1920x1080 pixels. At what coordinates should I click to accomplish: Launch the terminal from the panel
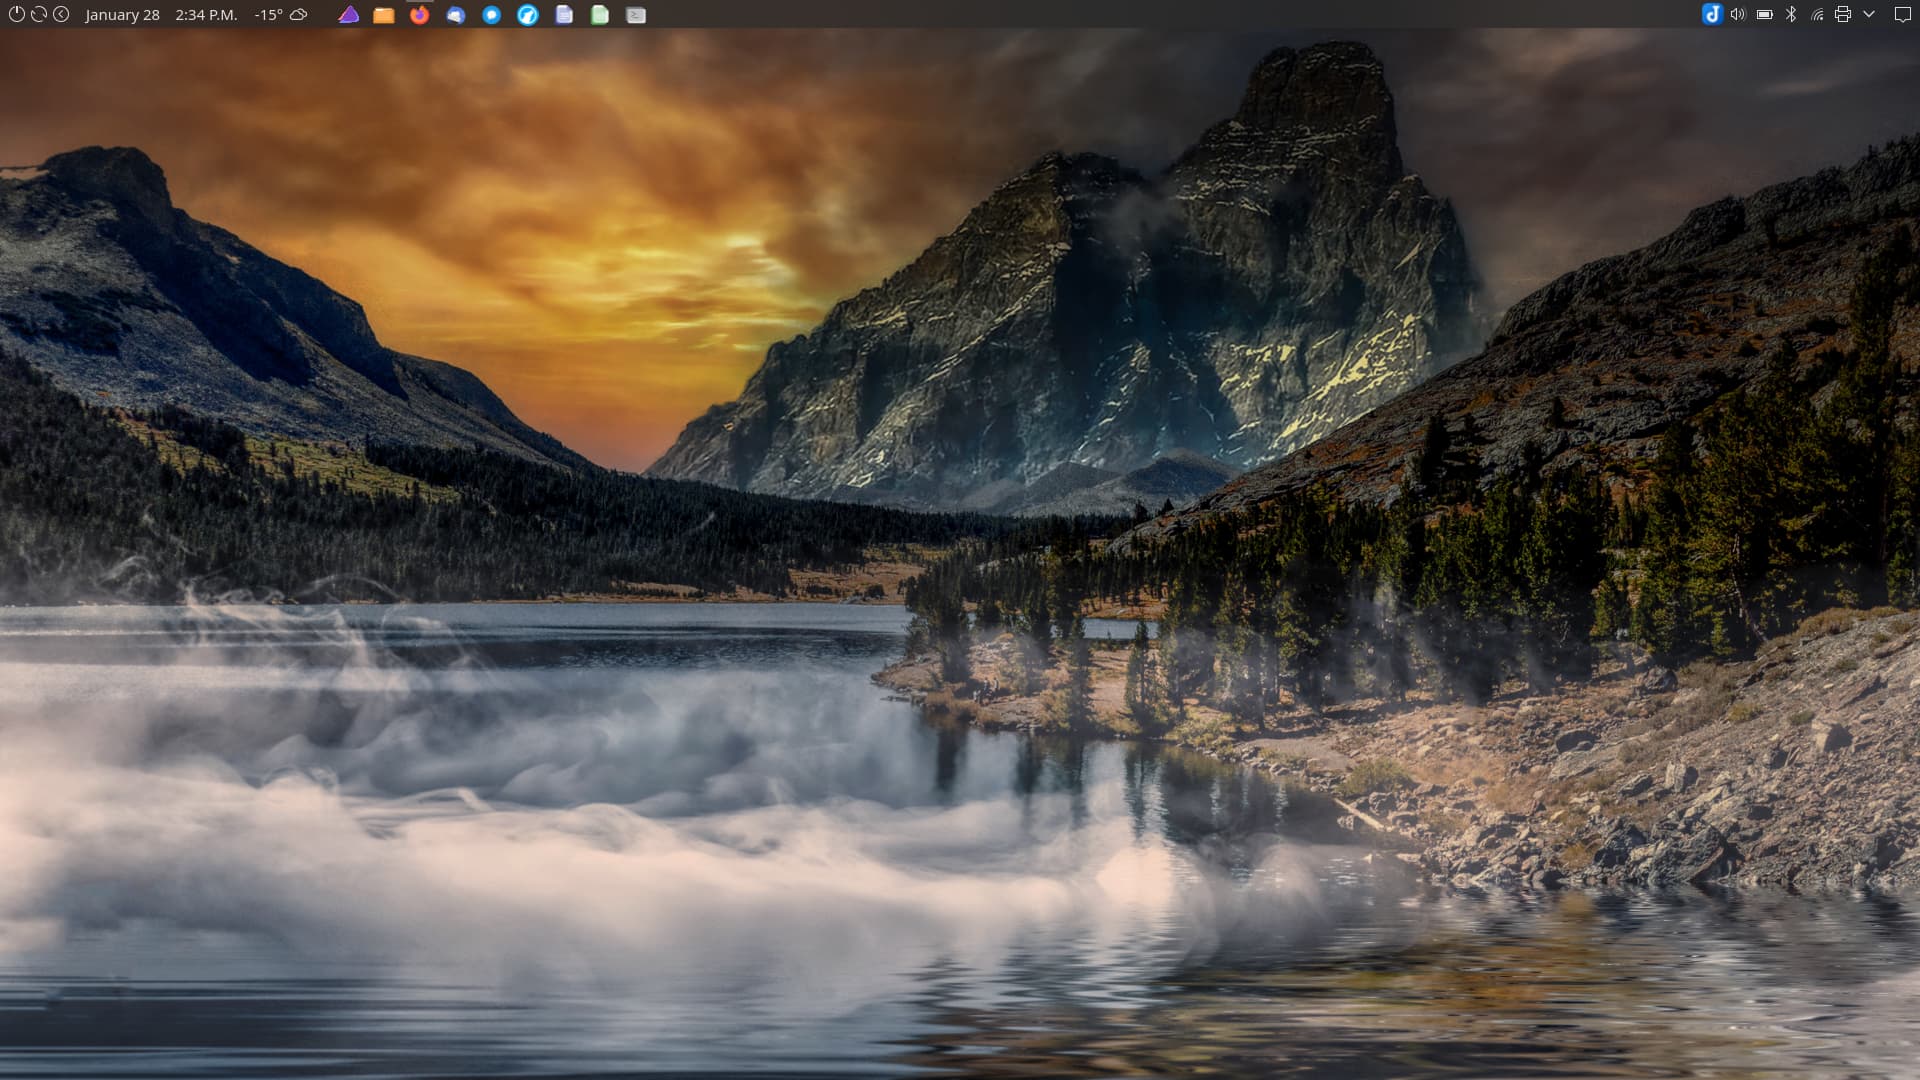click(x=636, y=15)
